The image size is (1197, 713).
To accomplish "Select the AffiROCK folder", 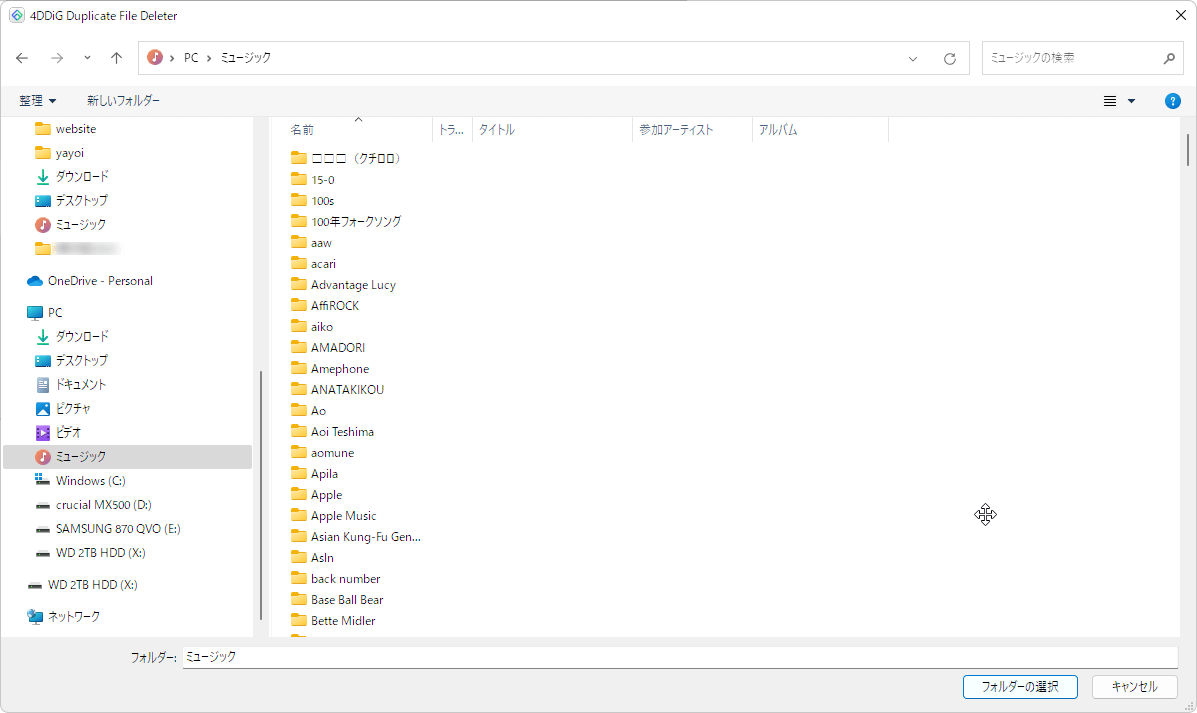I will pos(325,305).
